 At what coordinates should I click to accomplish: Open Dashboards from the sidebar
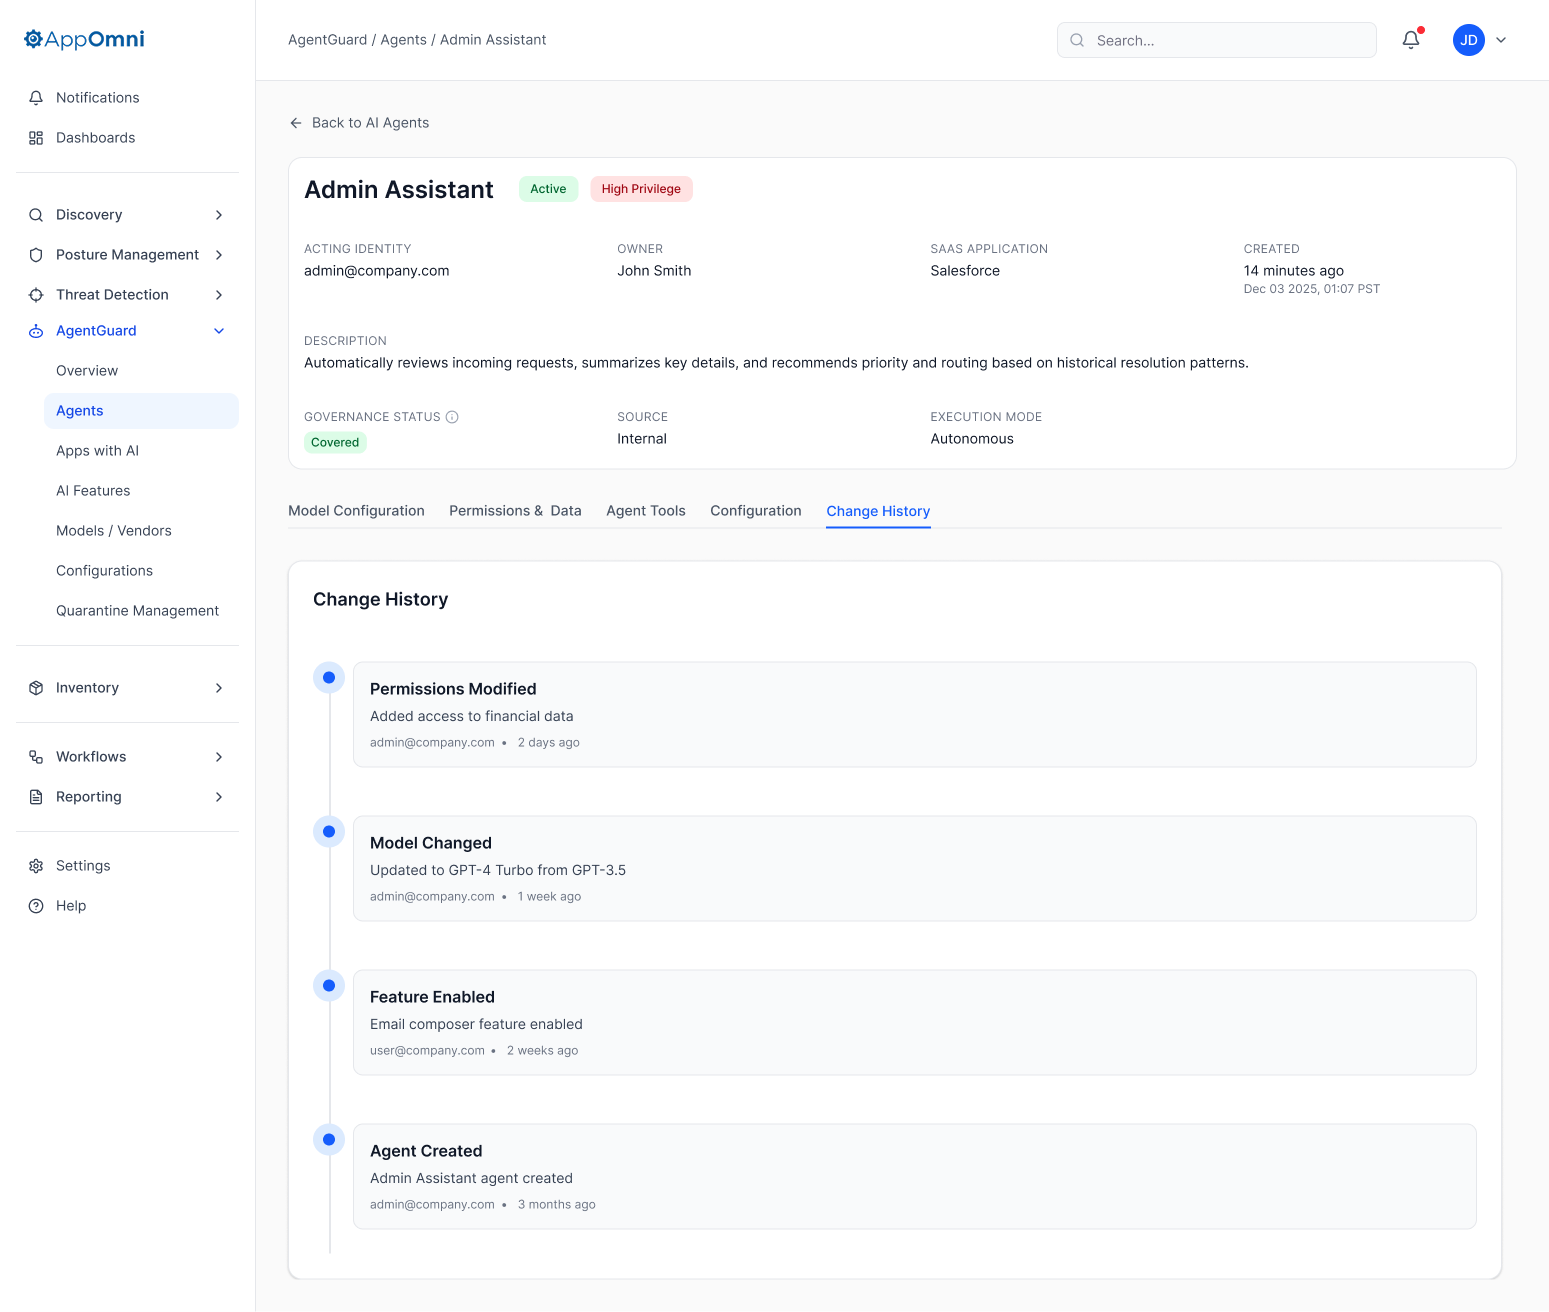click(x=95, y=138)
